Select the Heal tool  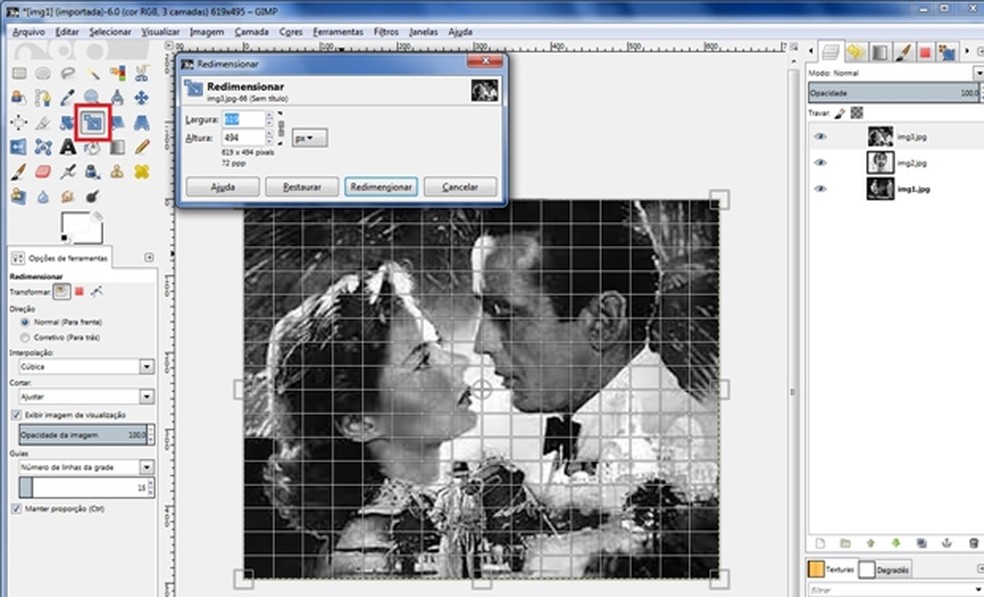pyautogui.click(x=142, y=171)
